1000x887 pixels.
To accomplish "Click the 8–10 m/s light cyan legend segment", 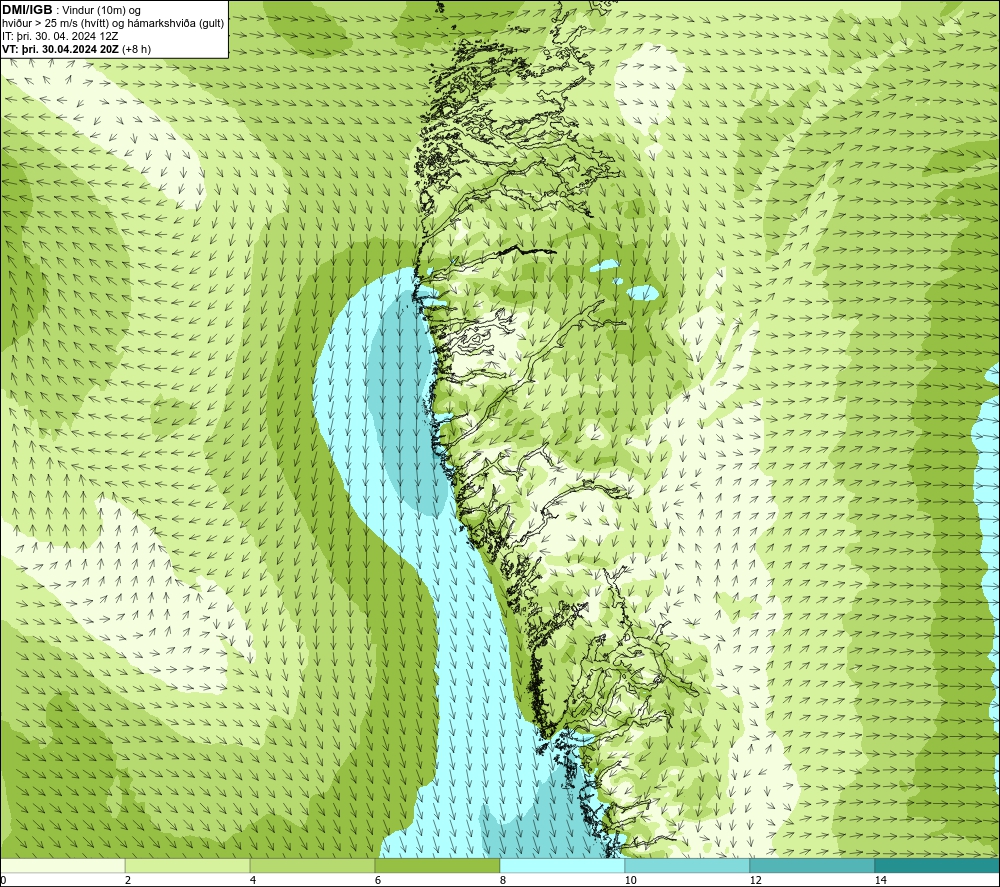I will (562, 865).
